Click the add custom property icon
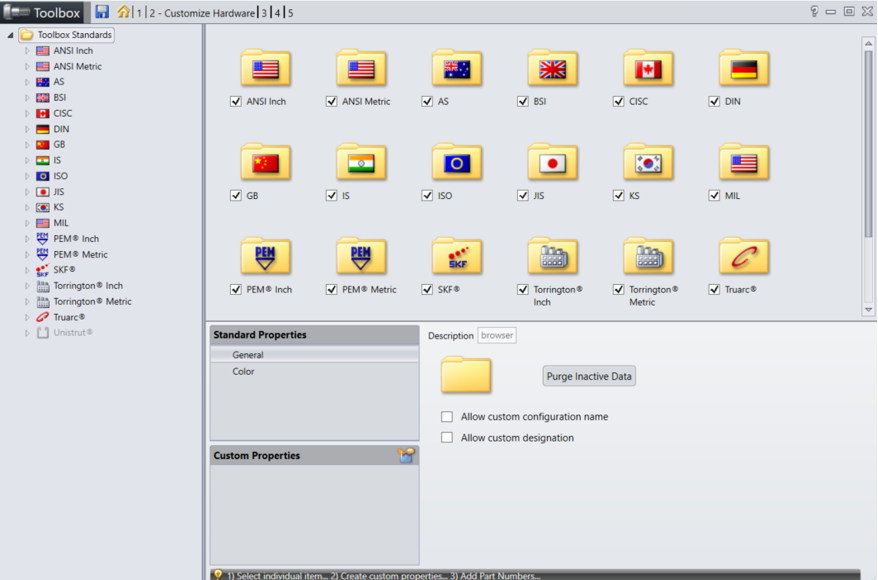Viewport: 878px width, 580px height. pos(406,455)
